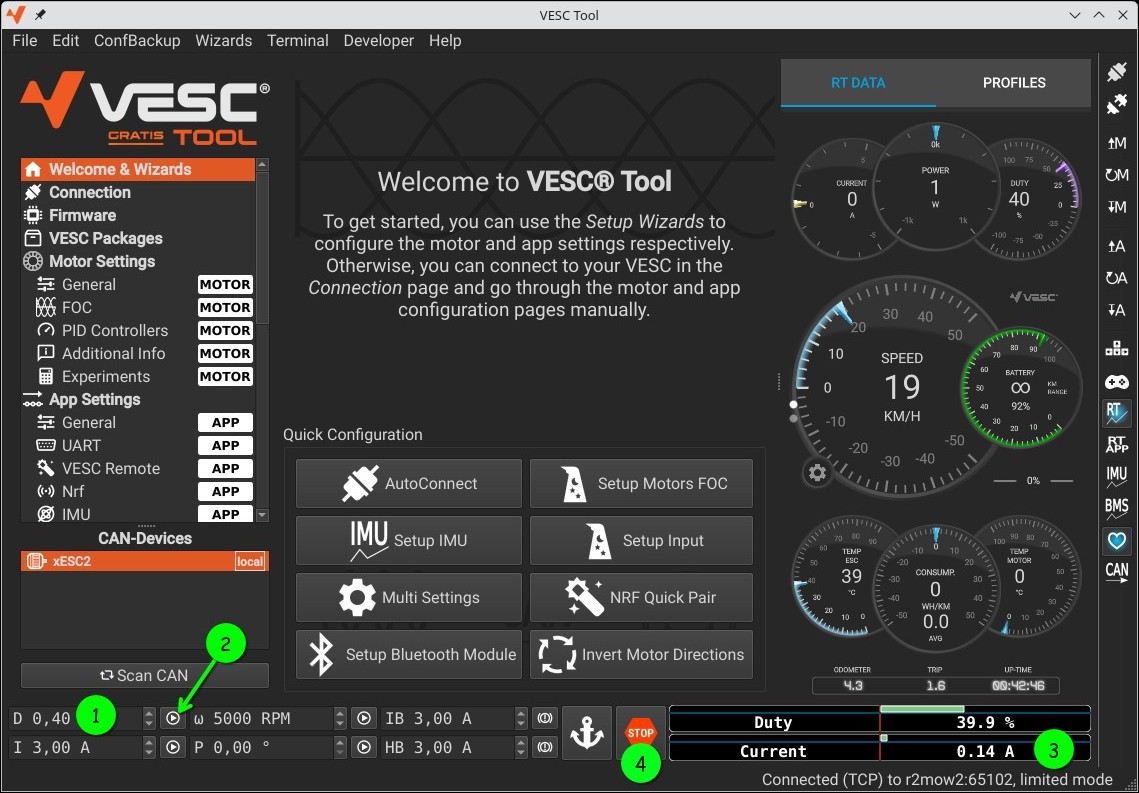Decrease the IB brake current value
The height and width of the screenshot is (793, 1139).
521,723
